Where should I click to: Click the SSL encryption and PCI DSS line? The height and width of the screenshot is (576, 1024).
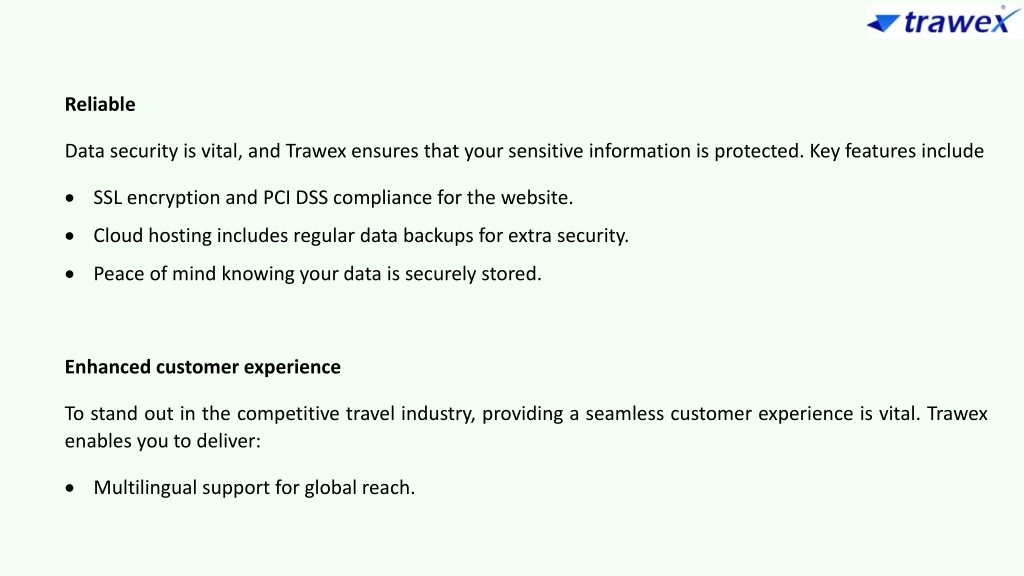pos(333,198)
